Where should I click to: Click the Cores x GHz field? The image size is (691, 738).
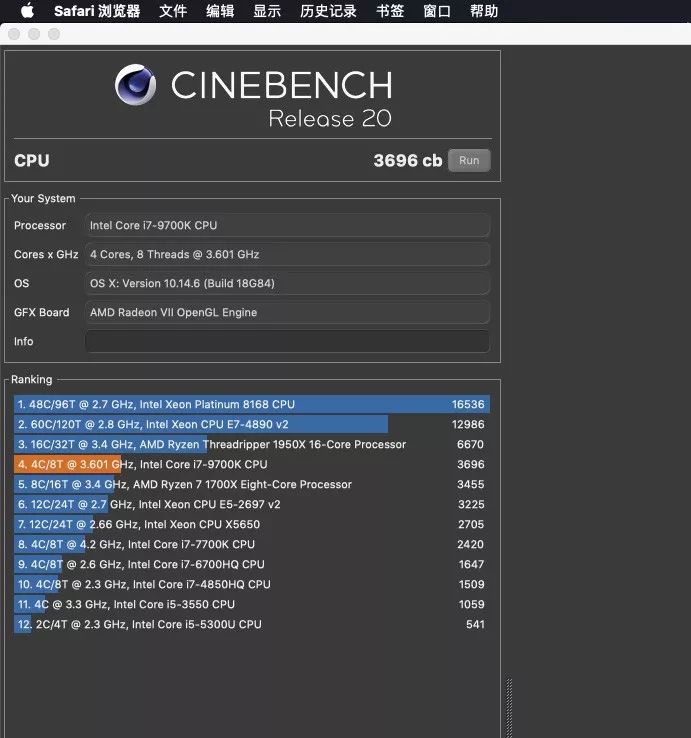pos(287,255)
